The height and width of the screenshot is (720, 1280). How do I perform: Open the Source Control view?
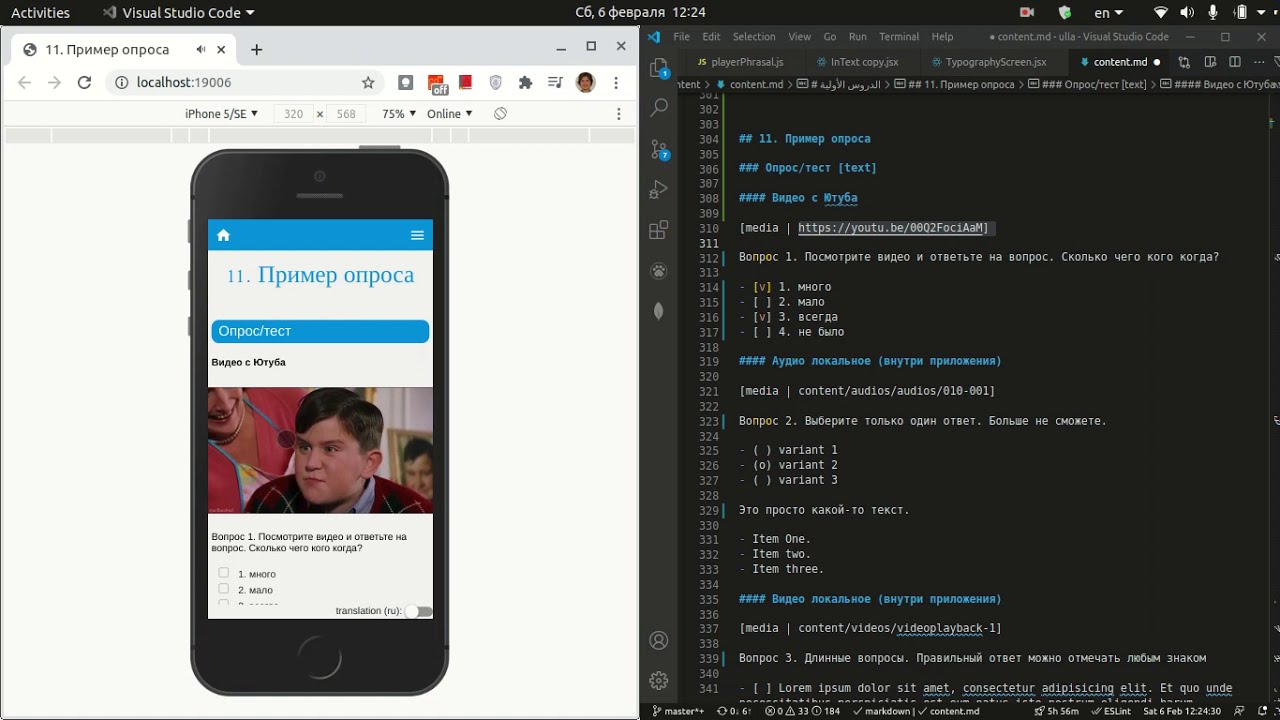tap(658, 149)
